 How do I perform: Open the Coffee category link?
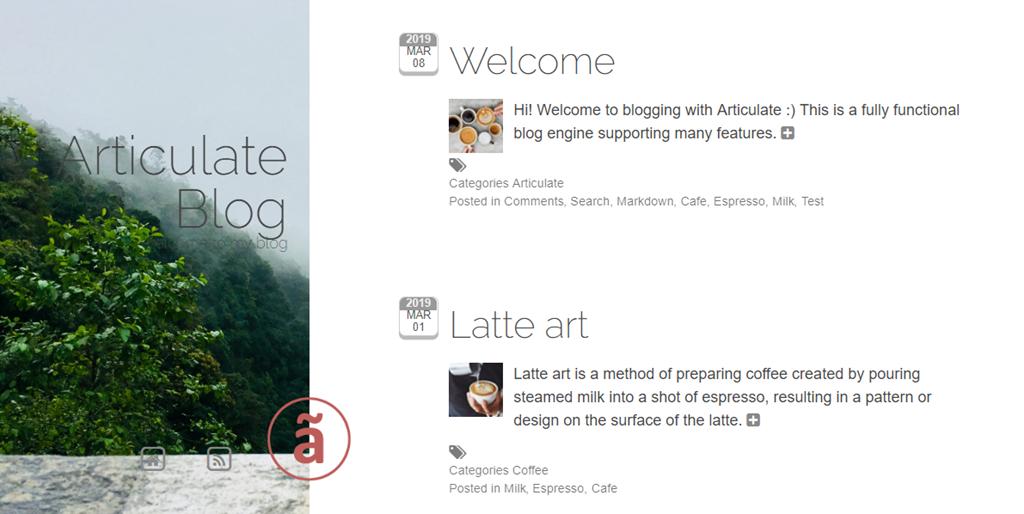530,470
